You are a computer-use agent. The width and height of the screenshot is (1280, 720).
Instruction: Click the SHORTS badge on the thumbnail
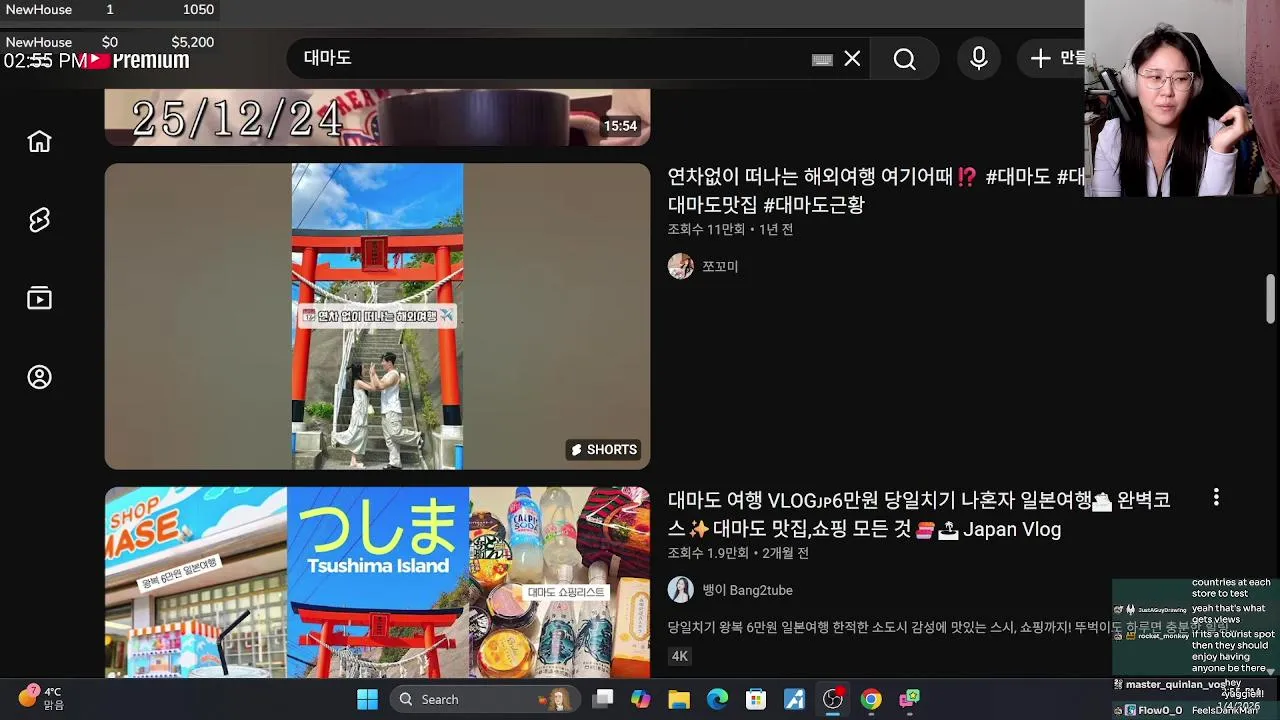(604, 450)
